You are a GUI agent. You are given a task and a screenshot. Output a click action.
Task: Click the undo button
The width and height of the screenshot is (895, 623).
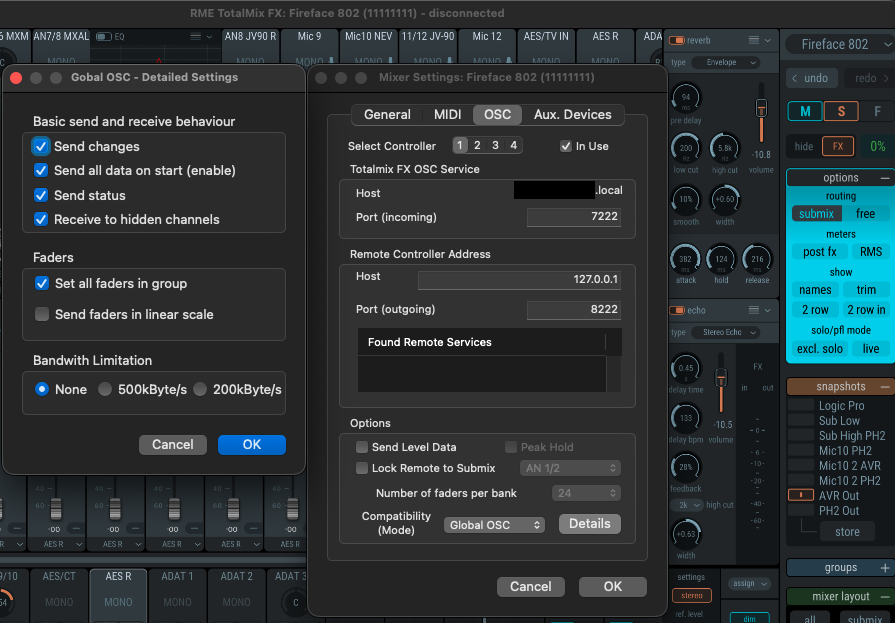click(x=811, y=78)
